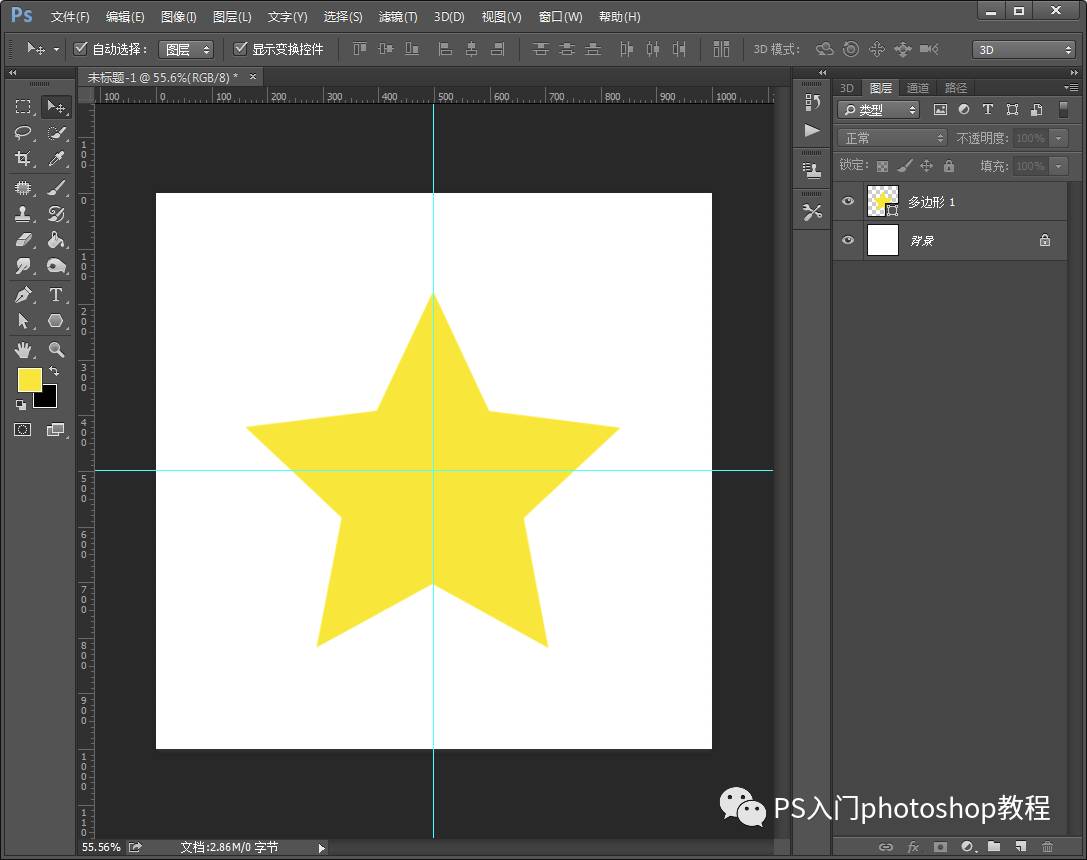1087x860 pixels.
Task: Create a new layer
Action: pos(1020,847)
